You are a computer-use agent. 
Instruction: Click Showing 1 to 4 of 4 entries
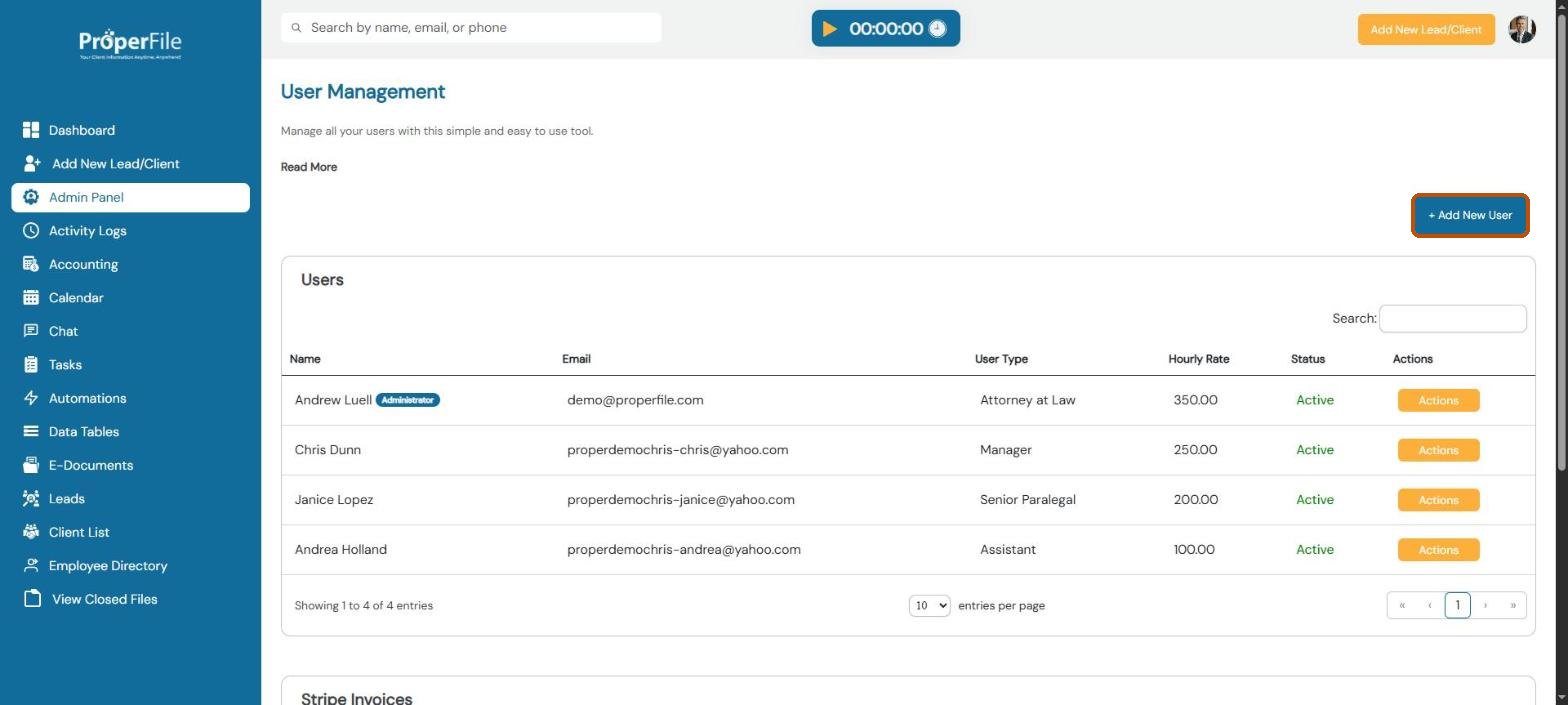click(364, 605)
